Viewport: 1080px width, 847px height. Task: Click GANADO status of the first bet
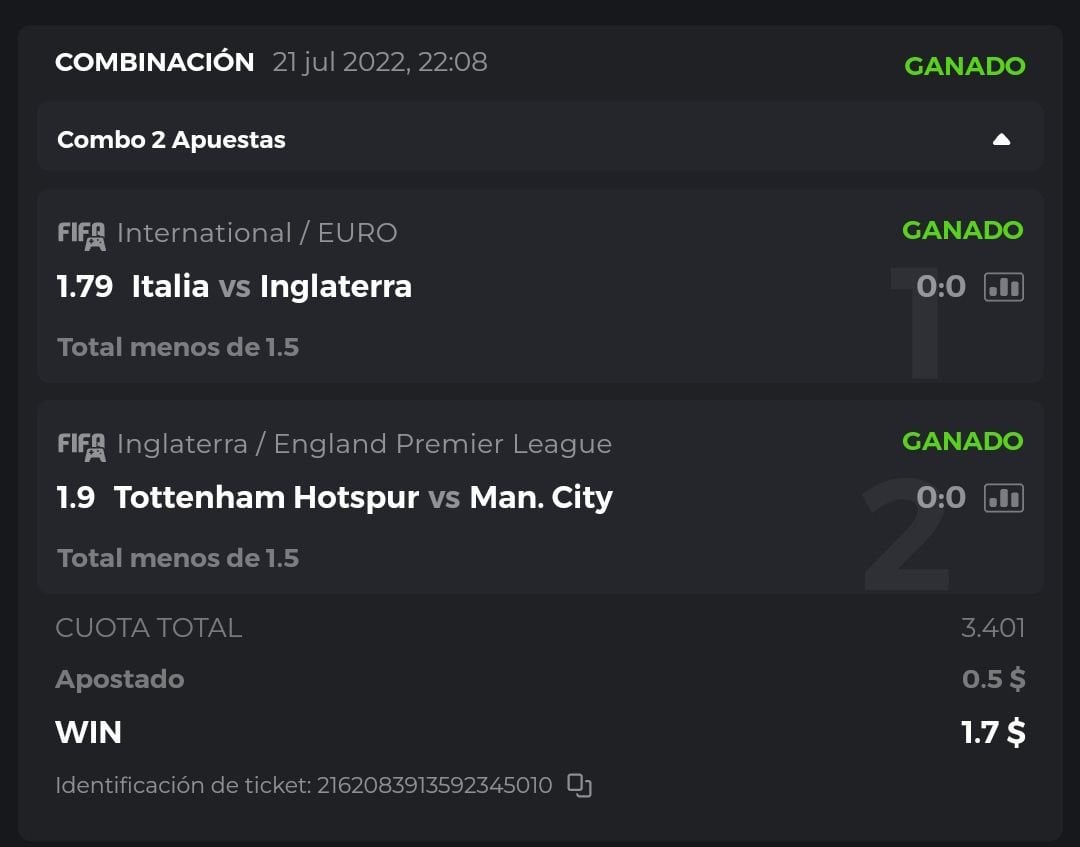click(962, 230)
